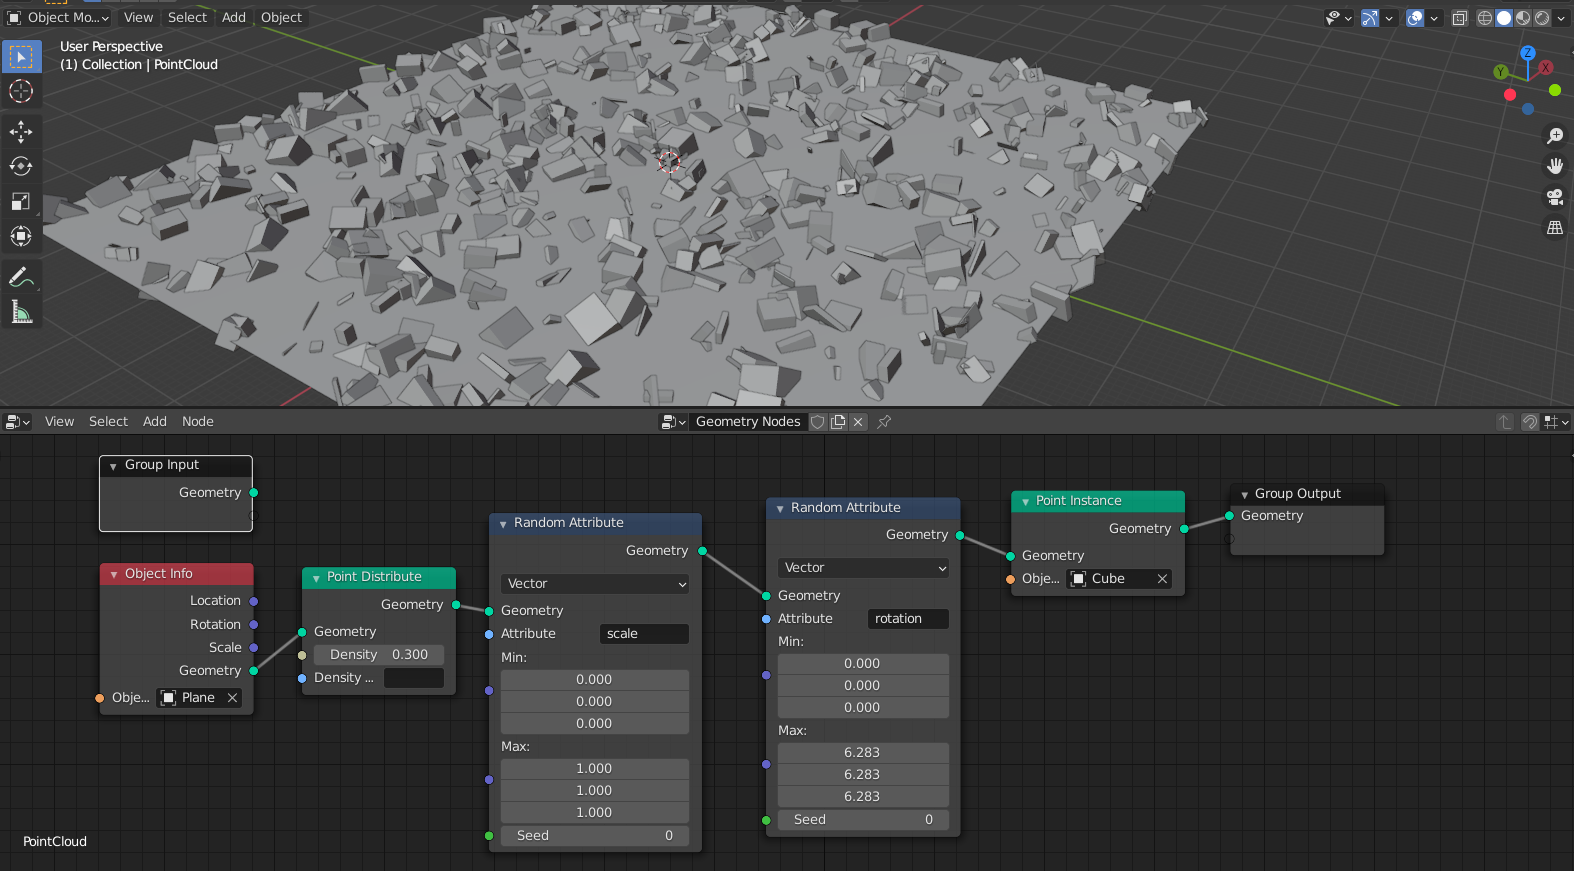Select the Cursor tool in the toolbar
This screenshot has width=1574, height=871.
pyautogui.click(x=21, y=92)
